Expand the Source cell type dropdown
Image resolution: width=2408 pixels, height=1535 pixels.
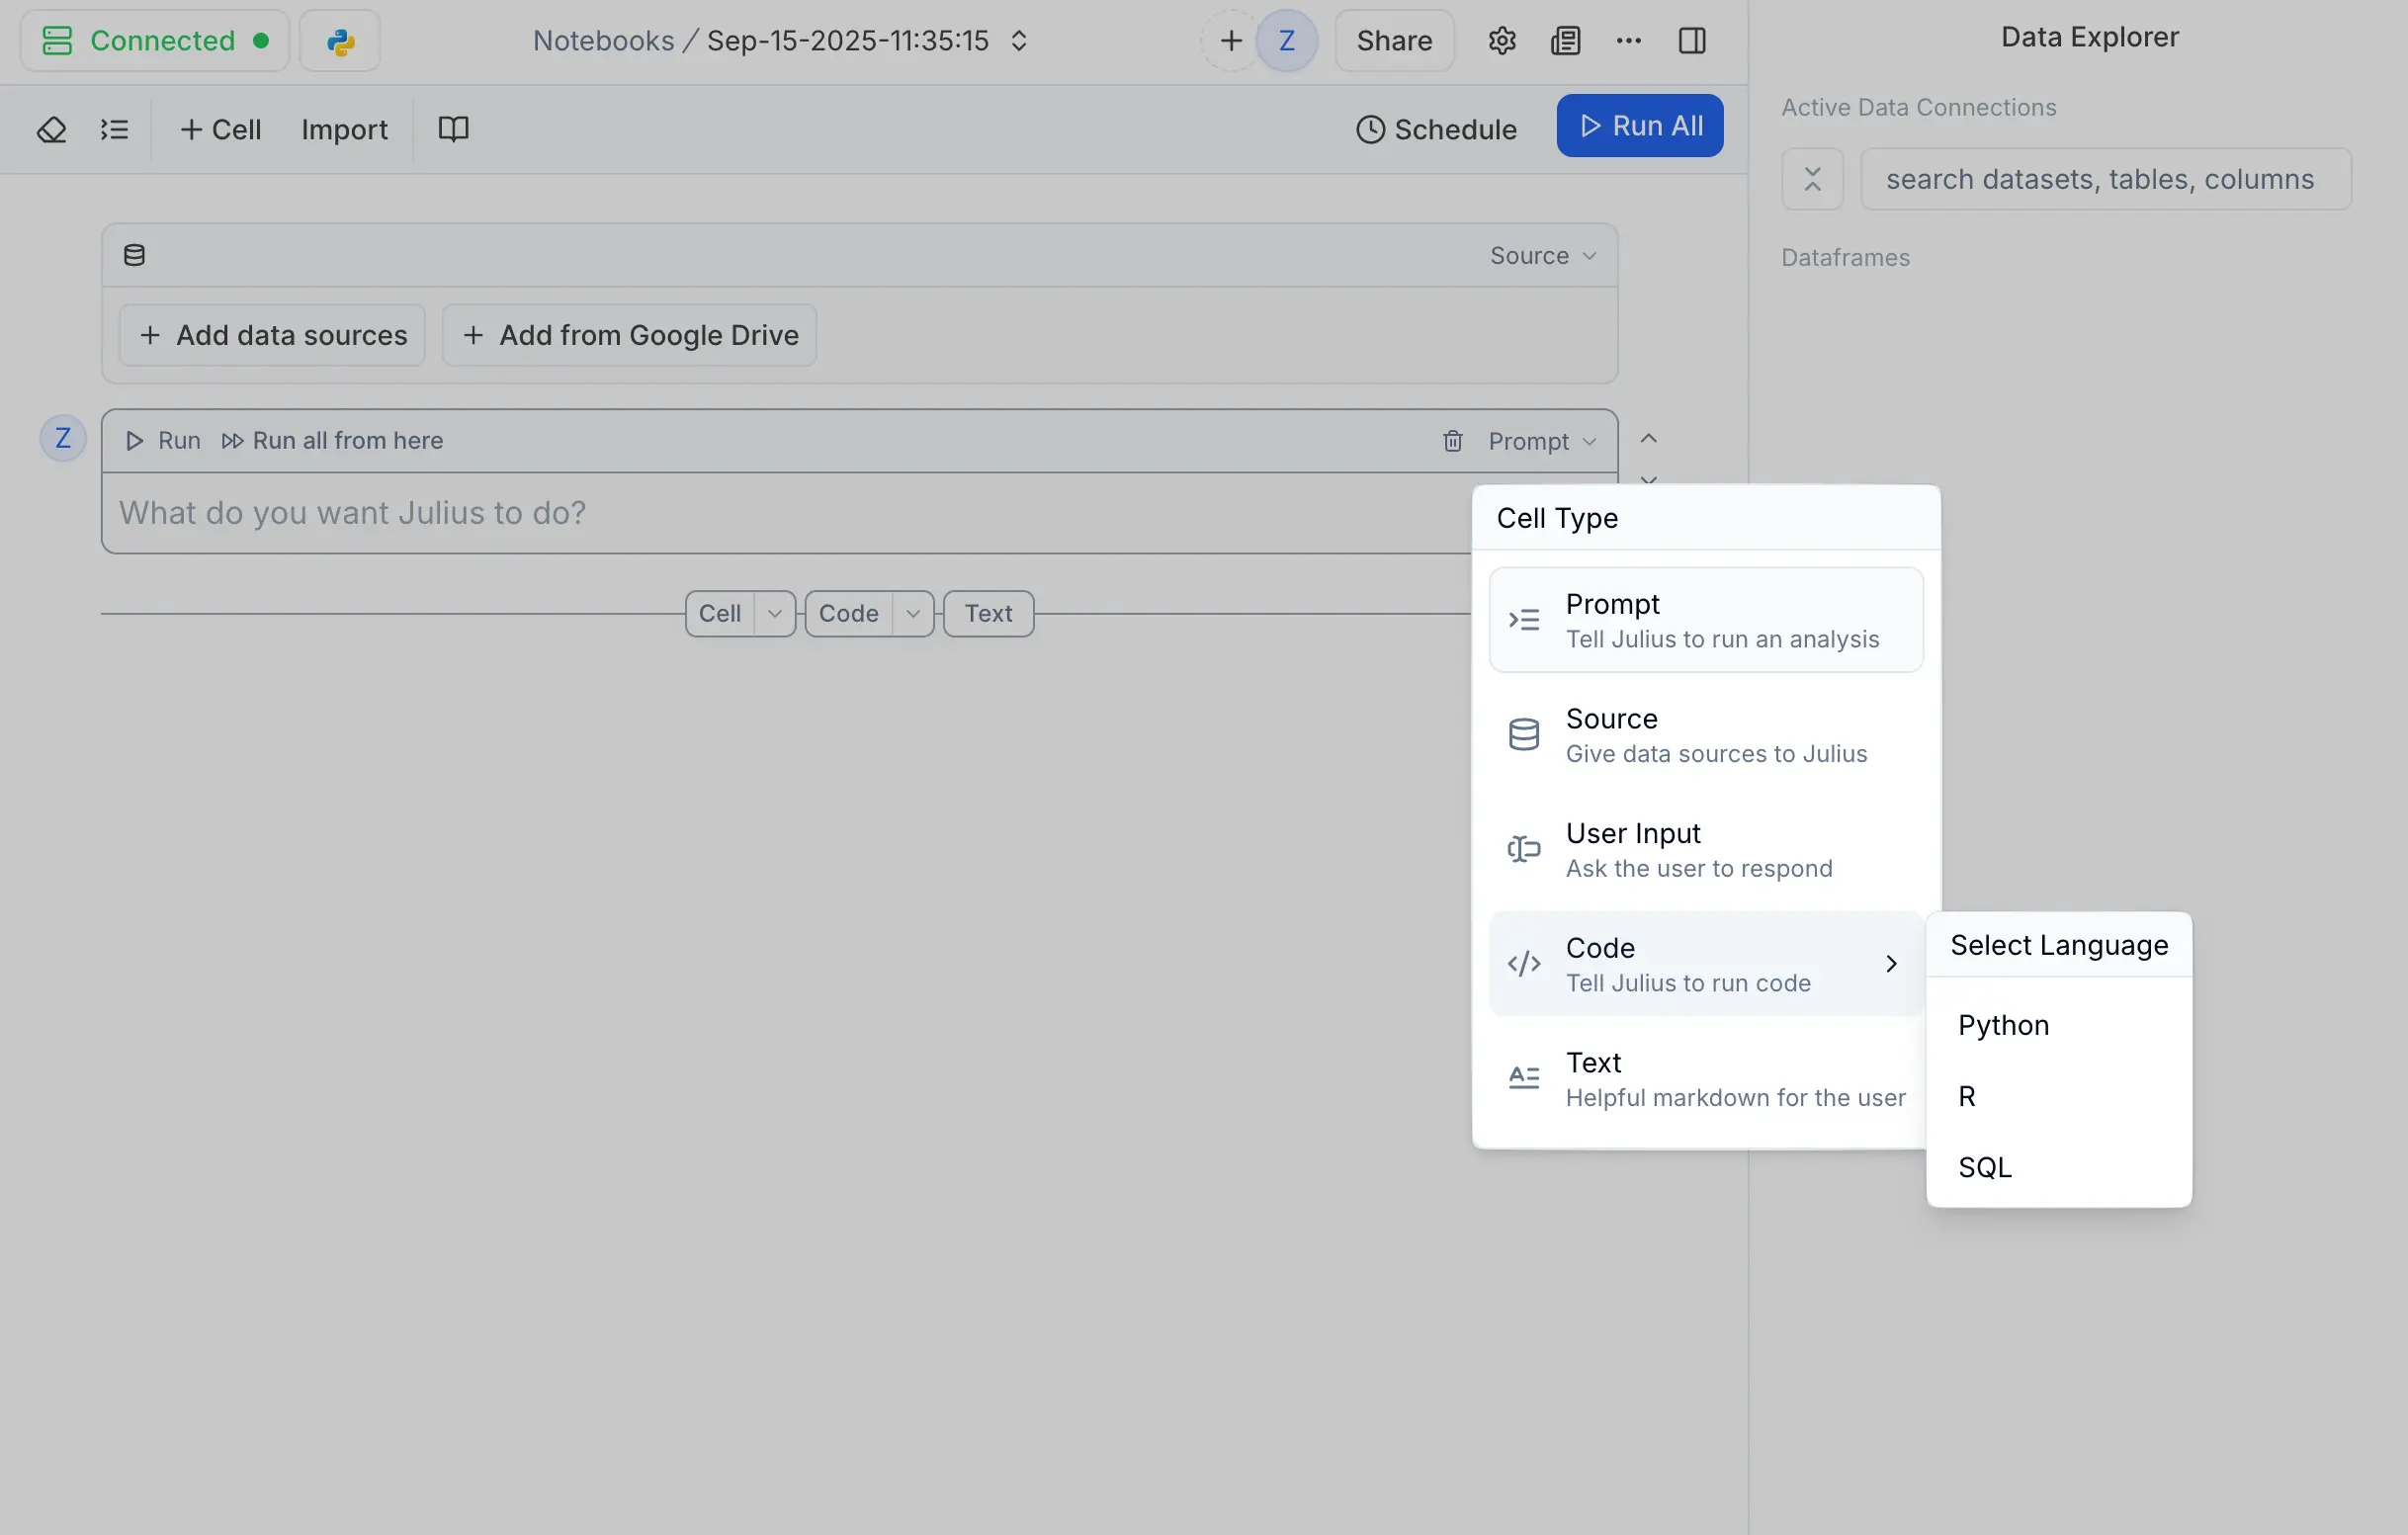(x=1542, y=256)
